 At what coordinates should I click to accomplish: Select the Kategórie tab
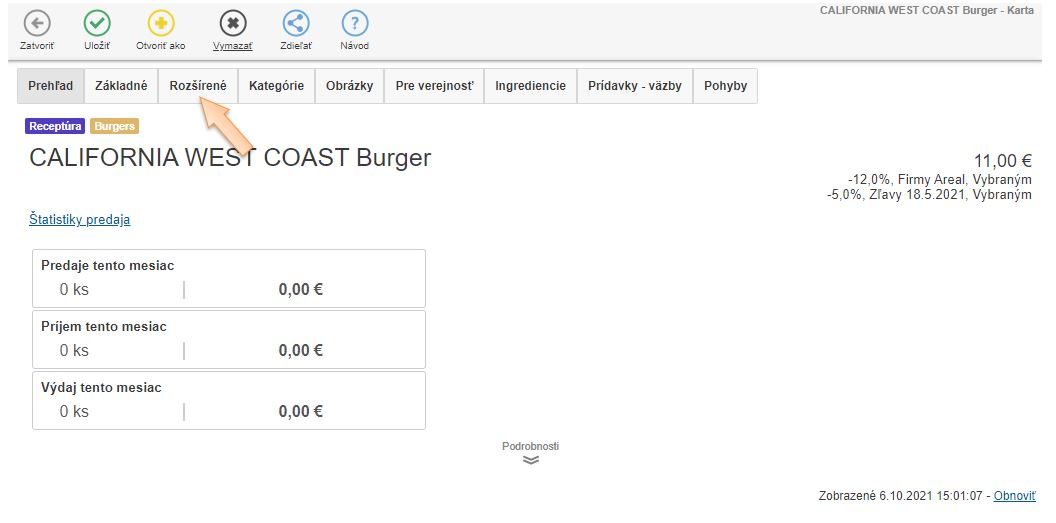pos(276,86)
